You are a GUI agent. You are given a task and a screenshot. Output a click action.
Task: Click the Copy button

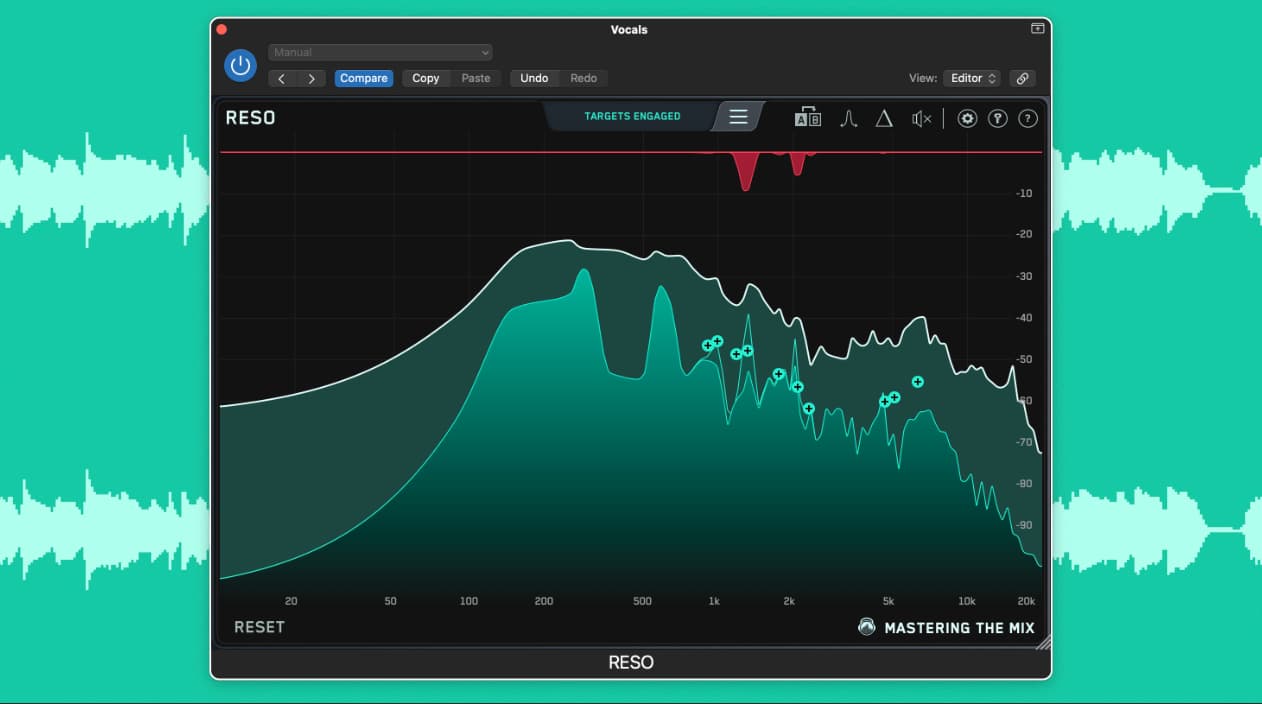(x=426, y=78)
